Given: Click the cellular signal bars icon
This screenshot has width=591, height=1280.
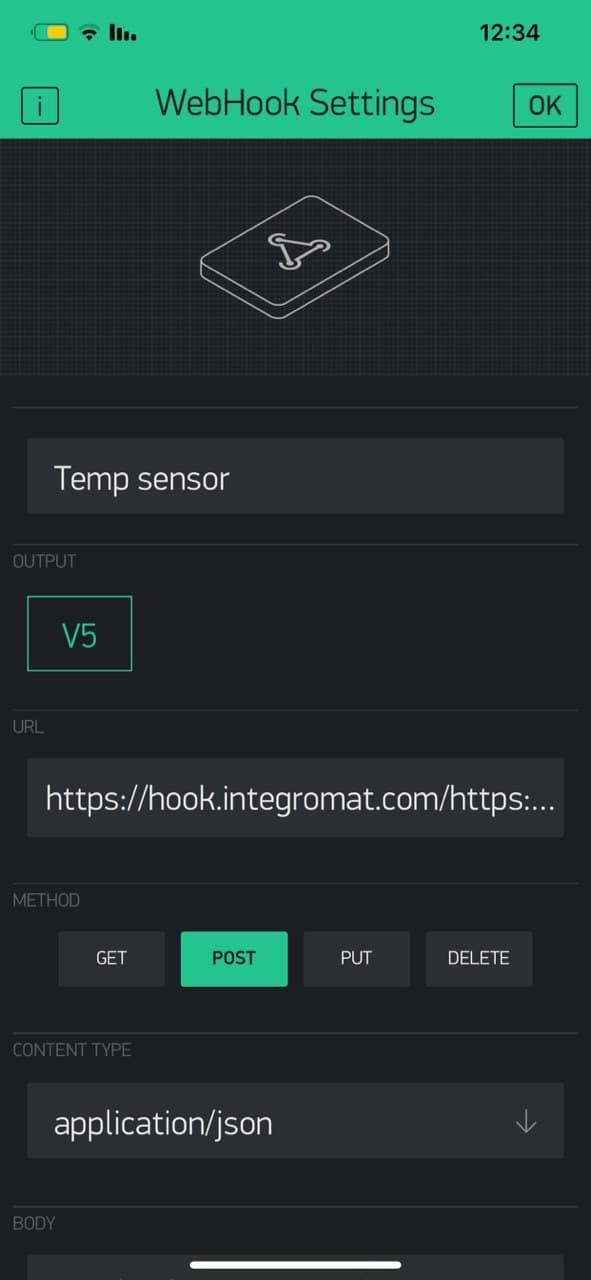Looking at the screenshot, I should click(x=122, y=31).
